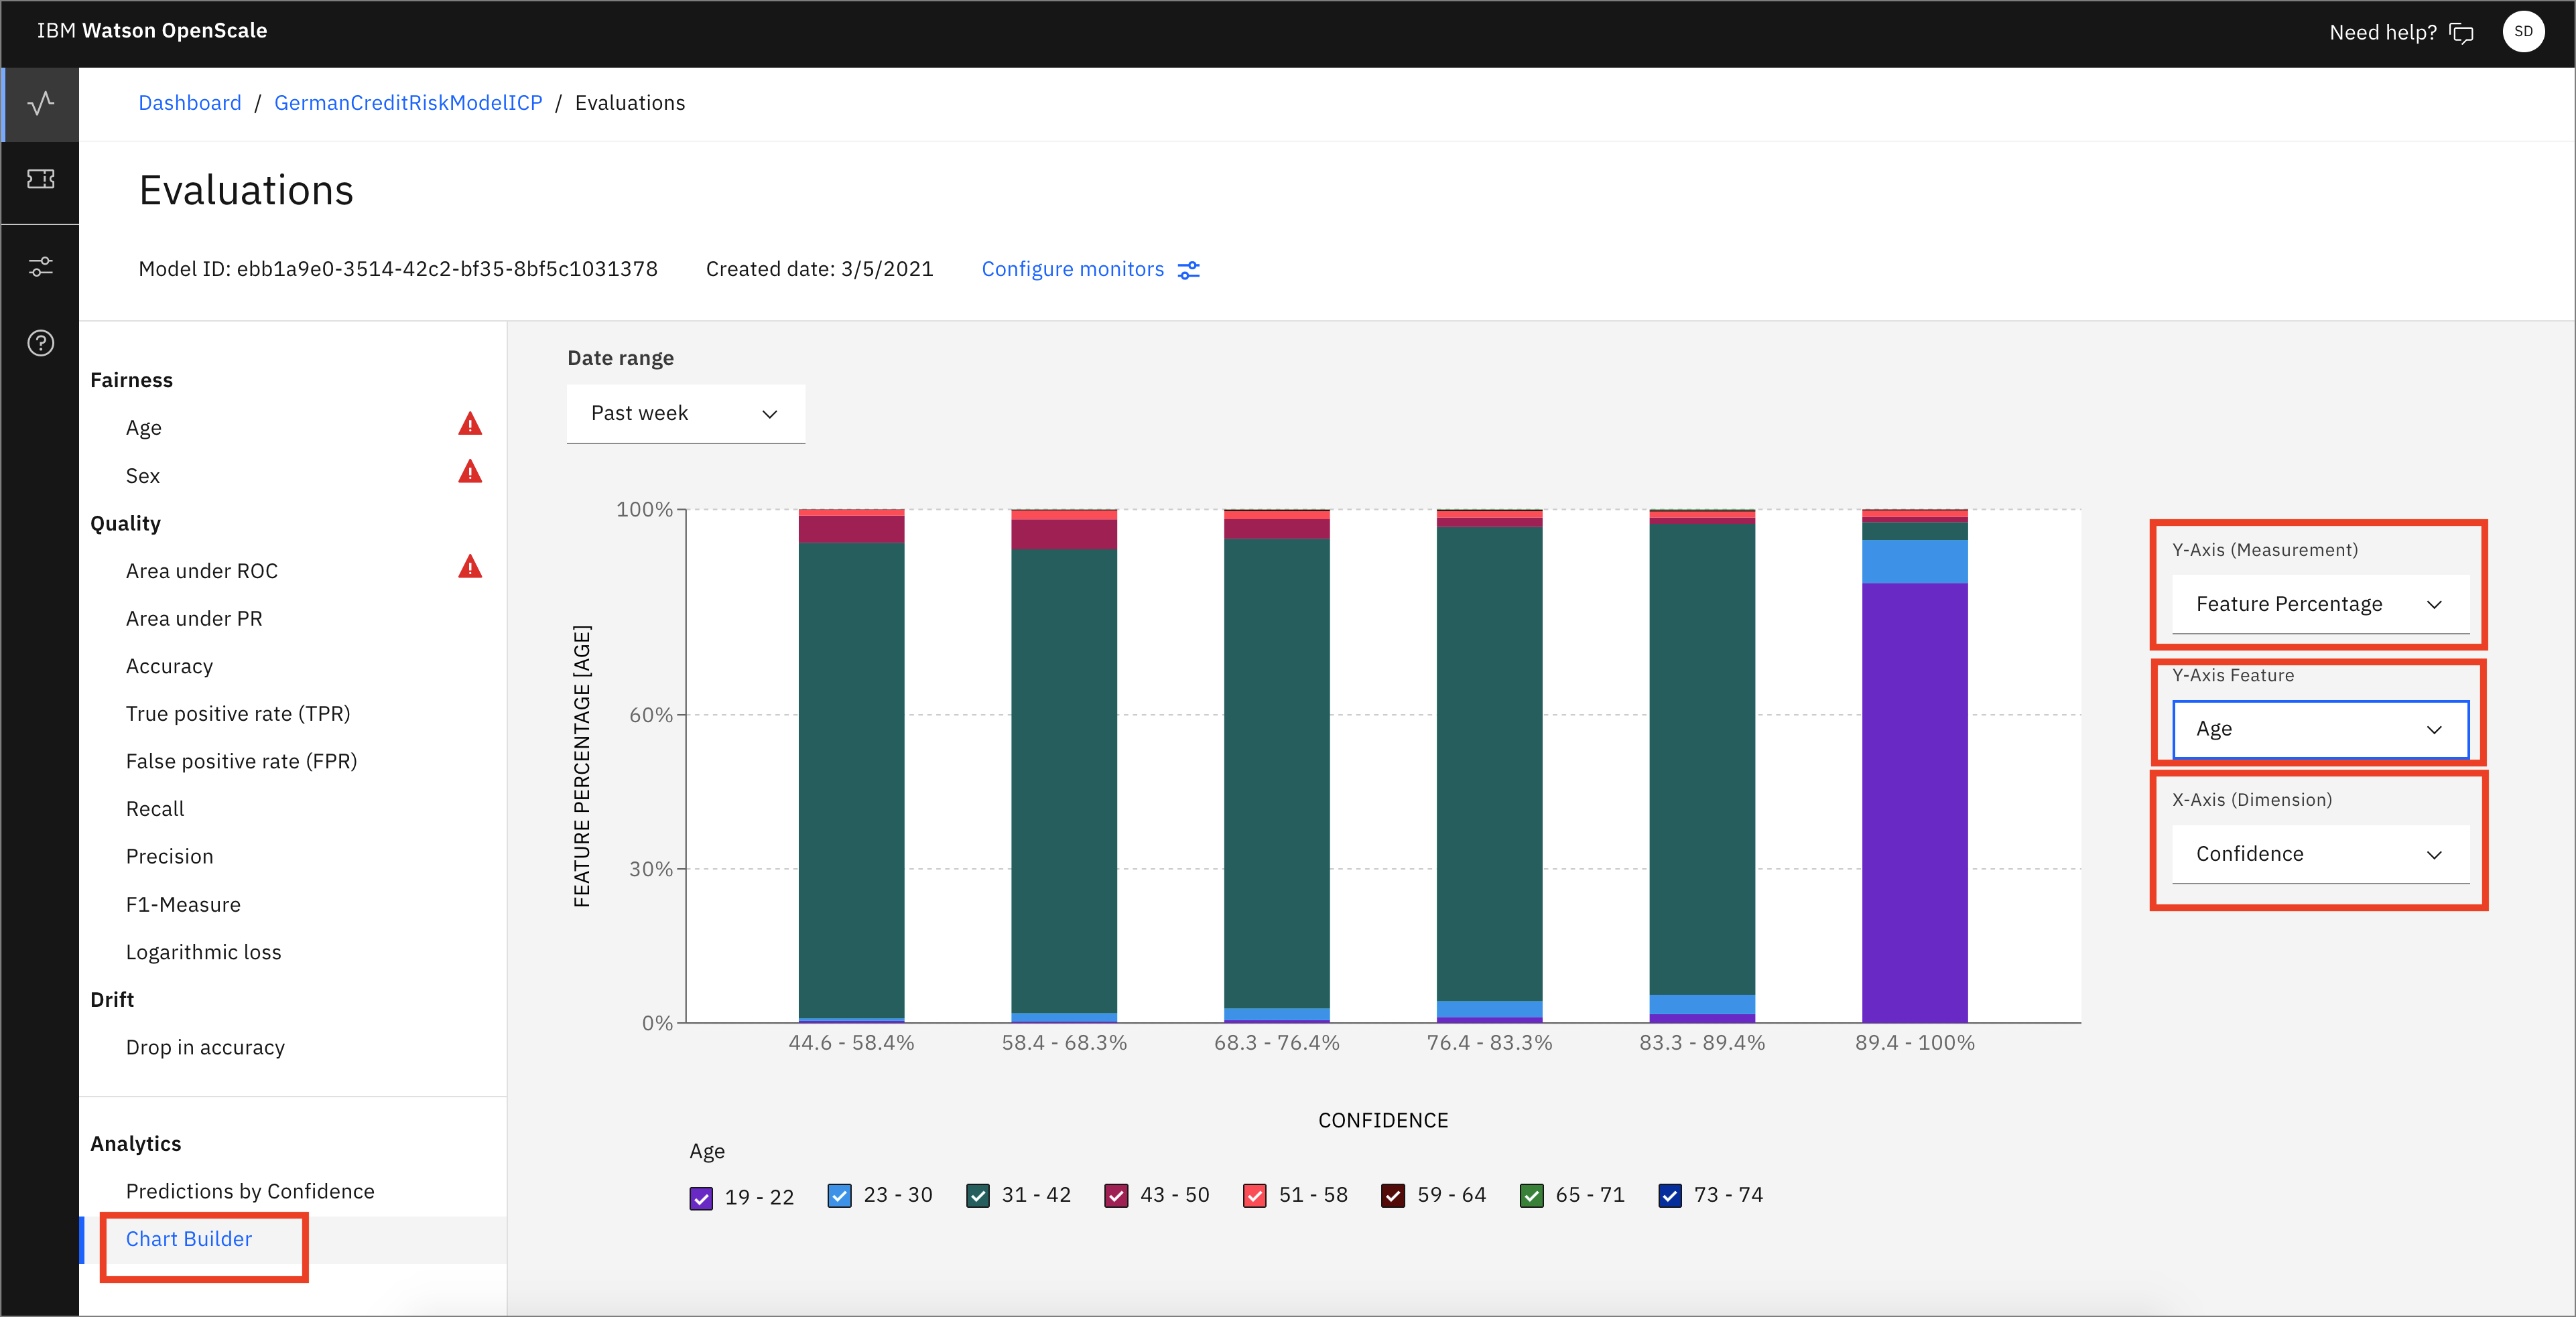Open the Explain transaction ticket icon
The height and width of the screenshot is (1317, 2576).
pos(41,179)
